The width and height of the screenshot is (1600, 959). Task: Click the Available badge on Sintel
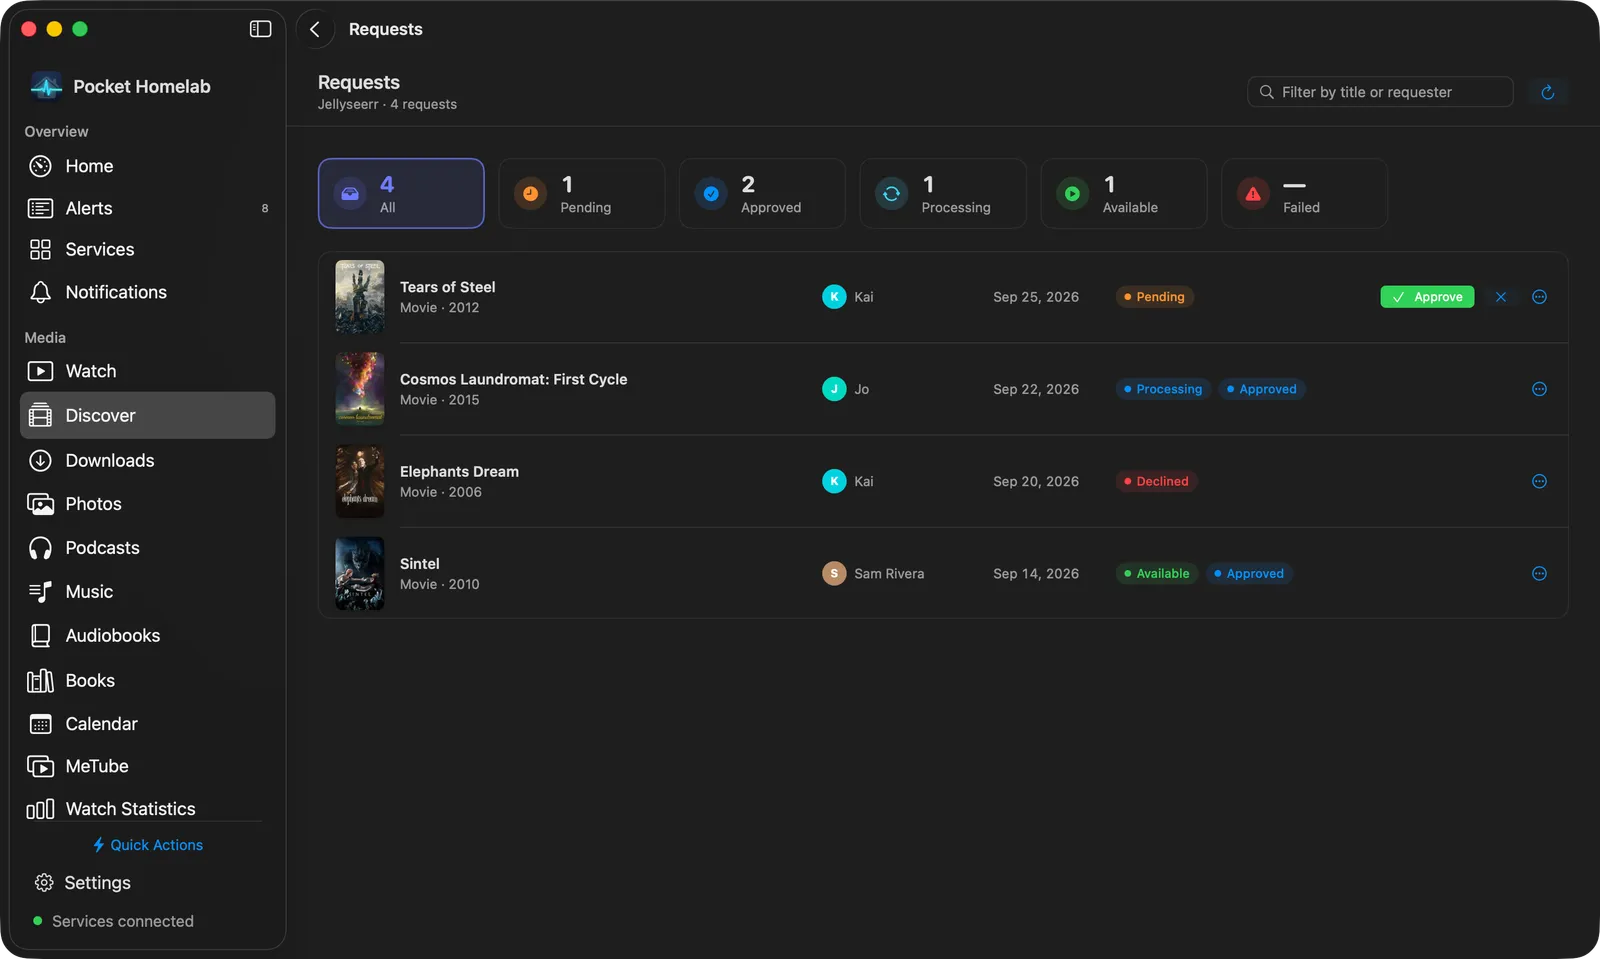point(1157,573)
